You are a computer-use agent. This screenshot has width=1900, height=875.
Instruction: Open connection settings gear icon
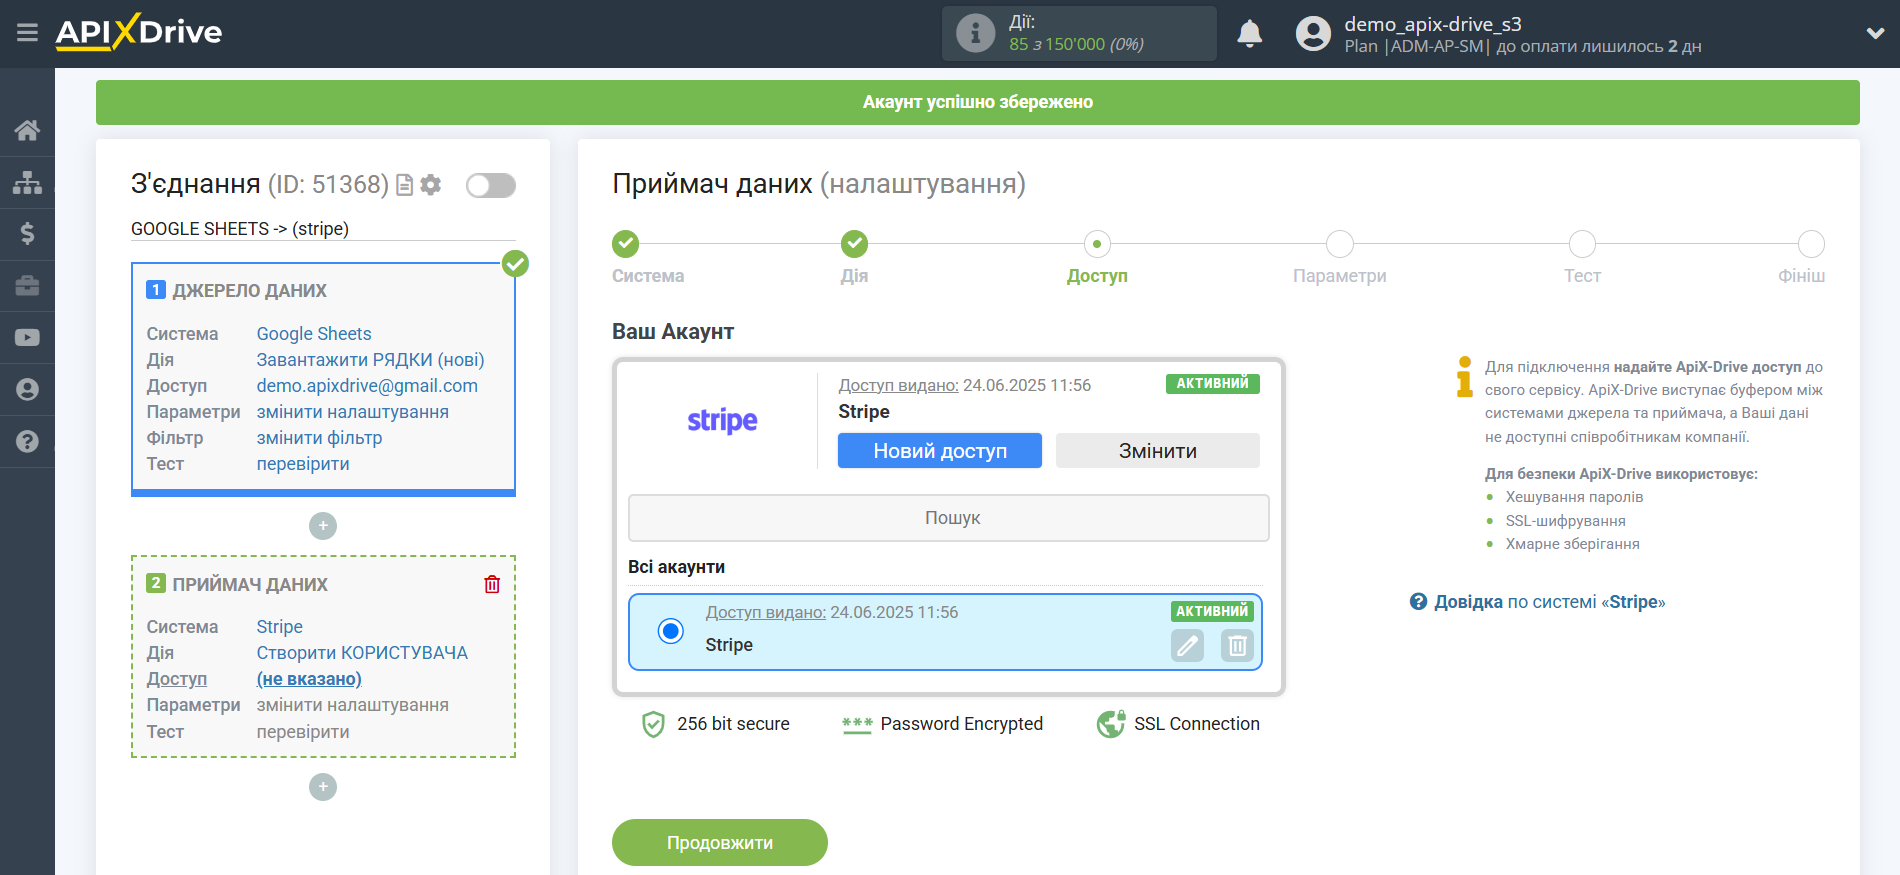(431, 184)
